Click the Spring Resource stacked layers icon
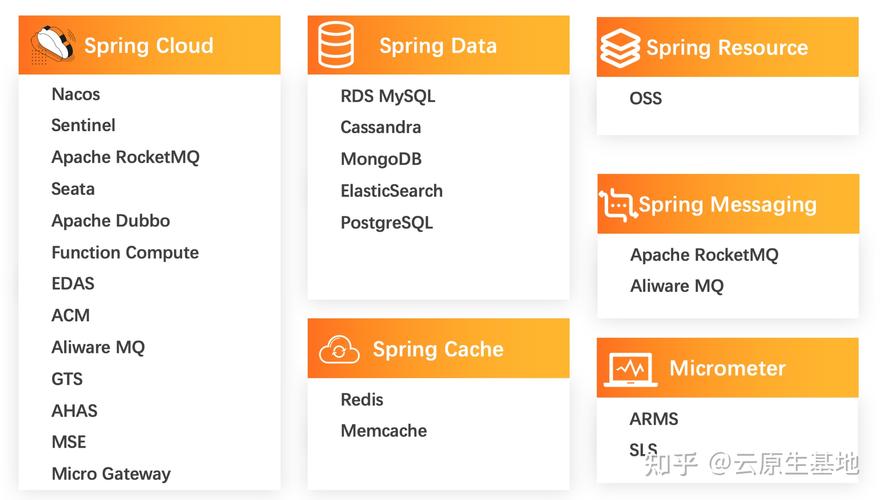Image resolution: width=882 pixels, height=500 pixels. pos(620,48)
